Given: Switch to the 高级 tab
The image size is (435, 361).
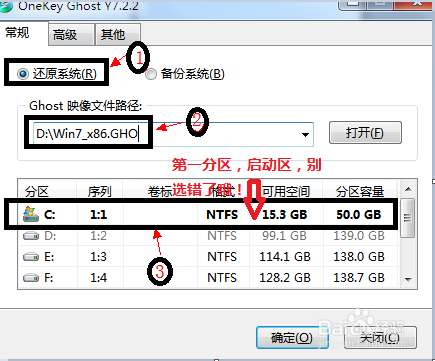Looking at the screenshot, I should pyautogui.click(x=71, y=34).
